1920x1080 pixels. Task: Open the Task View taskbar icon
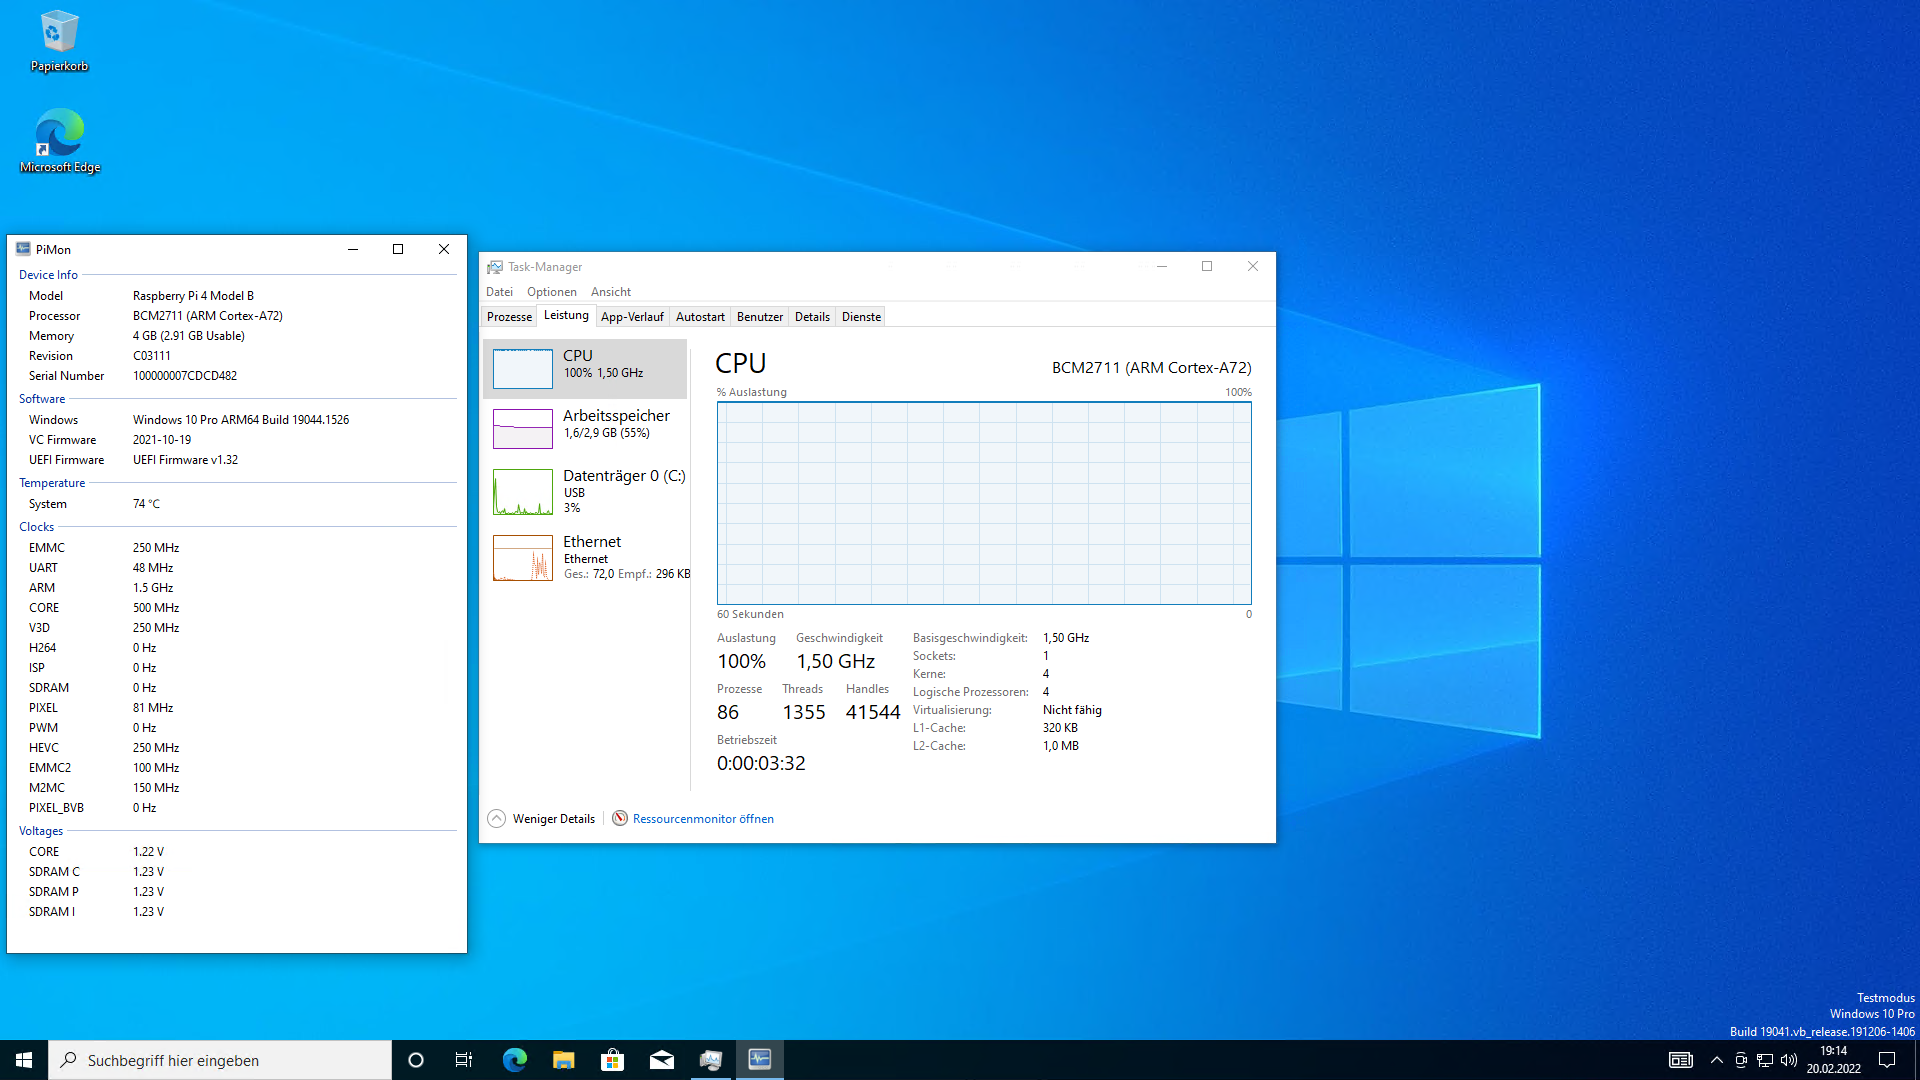464,1060
